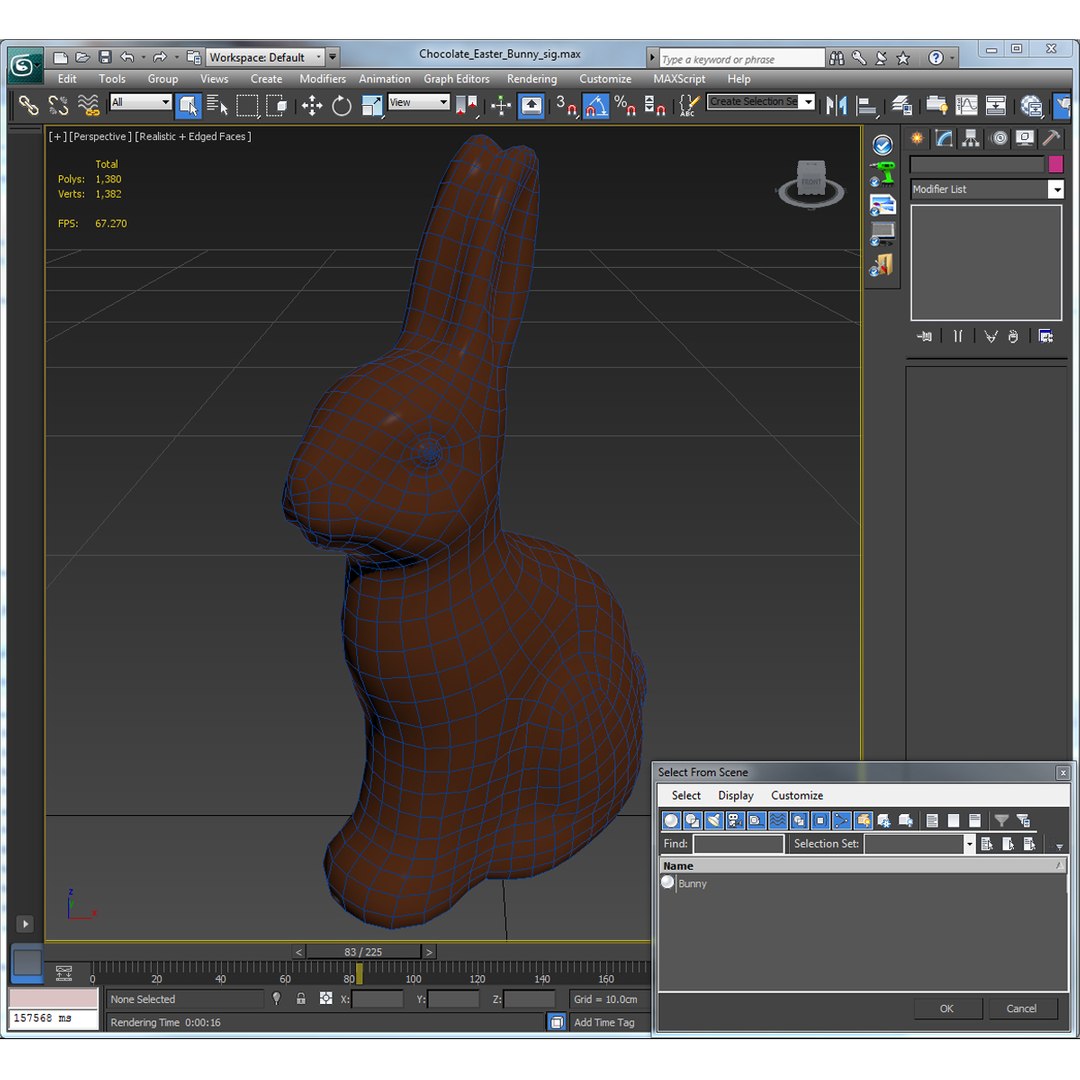This screenshot has width=1080, height=1080.
Task: Click the Pin Stack icon
Action: (924, 336)
